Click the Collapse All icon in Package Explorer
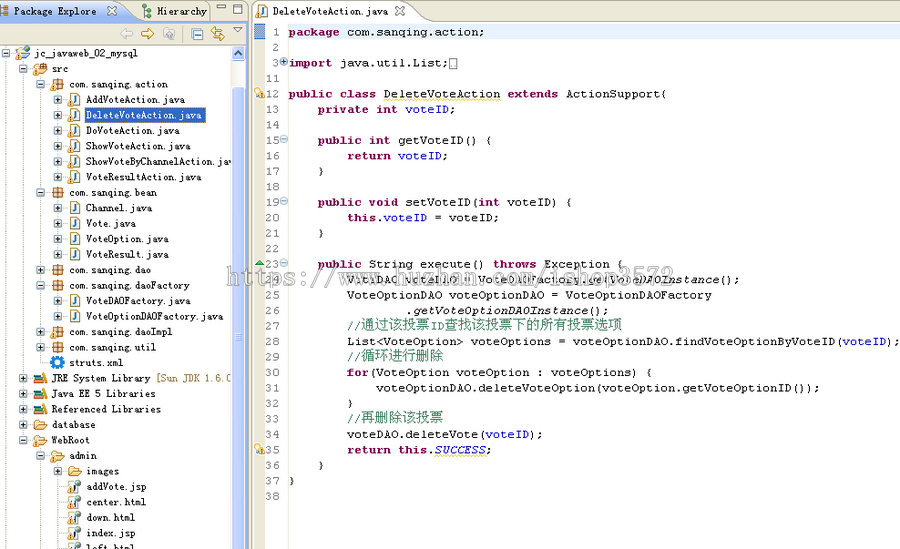 (x=197, y=34)
